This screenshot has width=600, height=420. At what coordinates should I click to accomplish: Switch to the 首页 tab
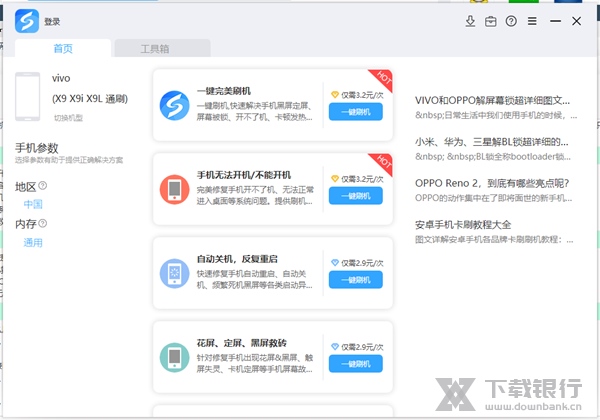[x=63, y=48]
